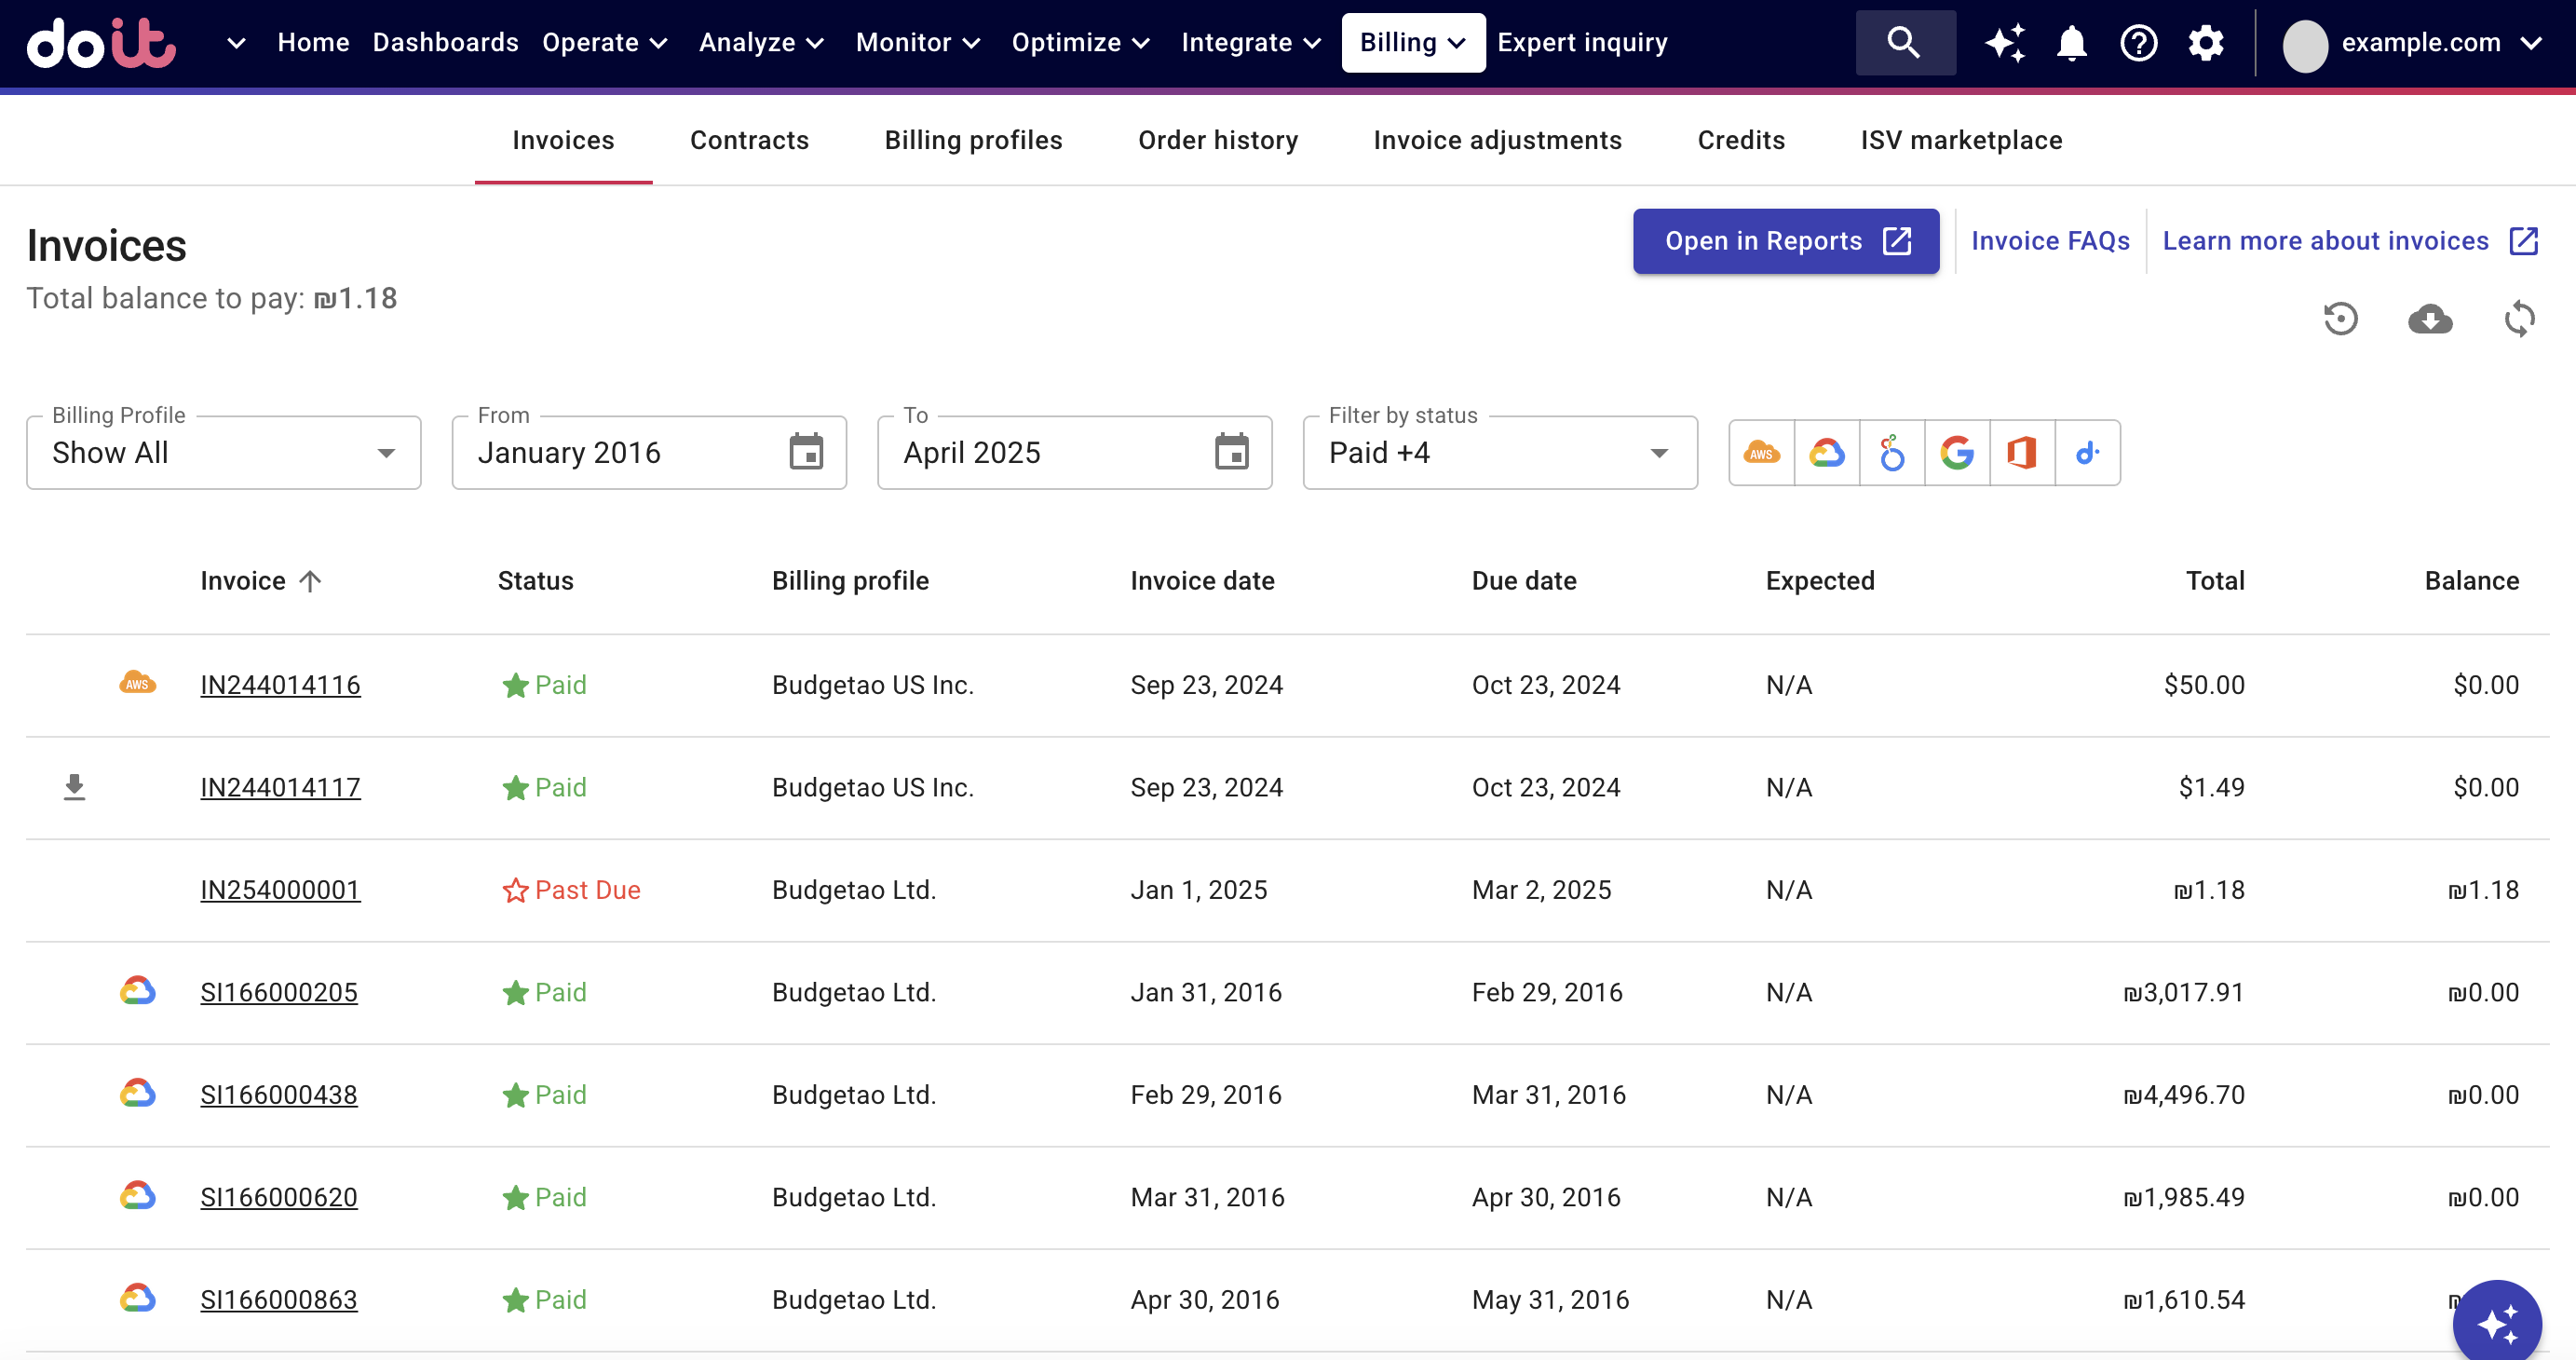2576x1360 pixels.
Task: Open the floating AI sparkle button
Action: [2497, 1323]
